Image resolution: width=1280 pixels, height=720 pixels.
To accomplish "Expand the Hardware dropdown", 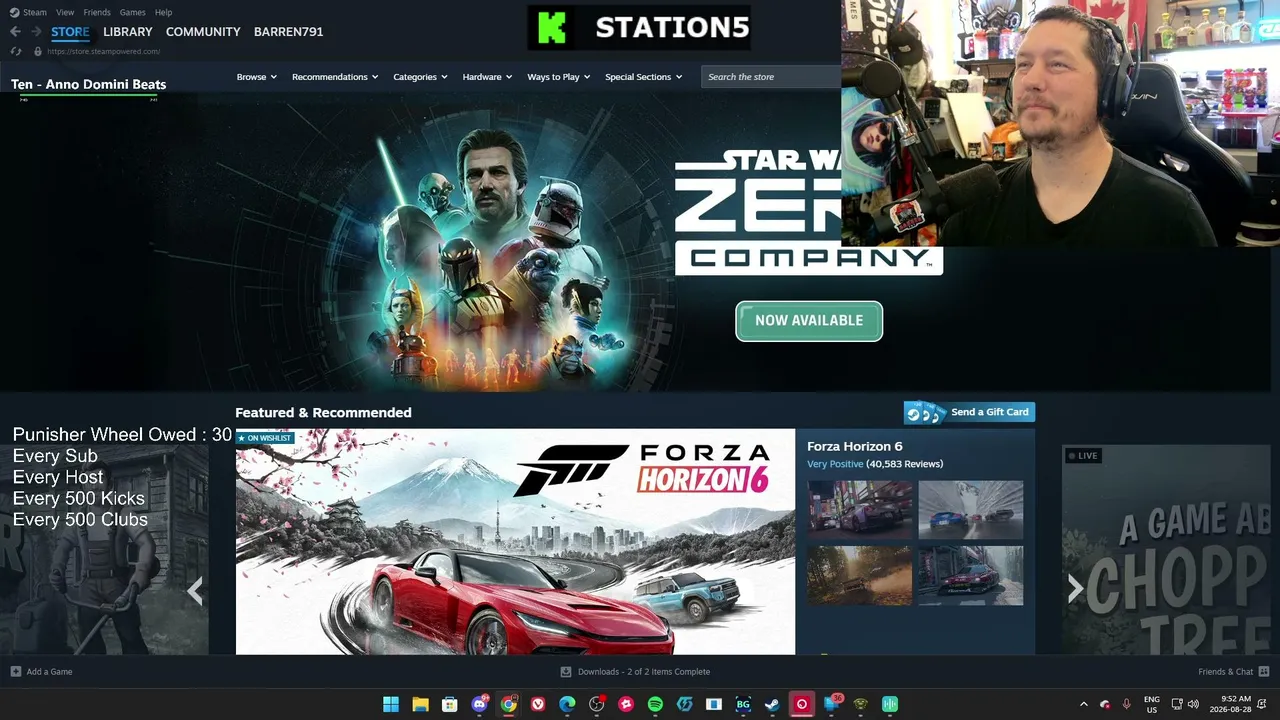I will click(x=487, y=77).
